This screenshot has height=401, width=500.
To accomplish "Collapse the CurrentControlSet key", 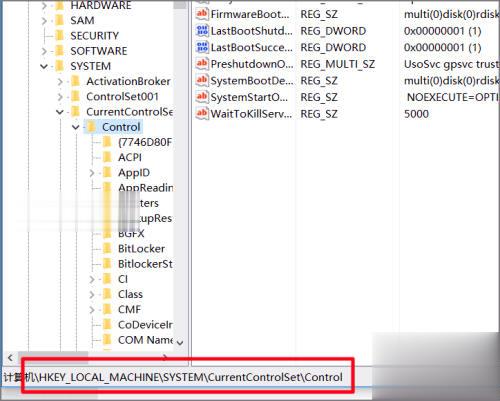I will point(60,112).
